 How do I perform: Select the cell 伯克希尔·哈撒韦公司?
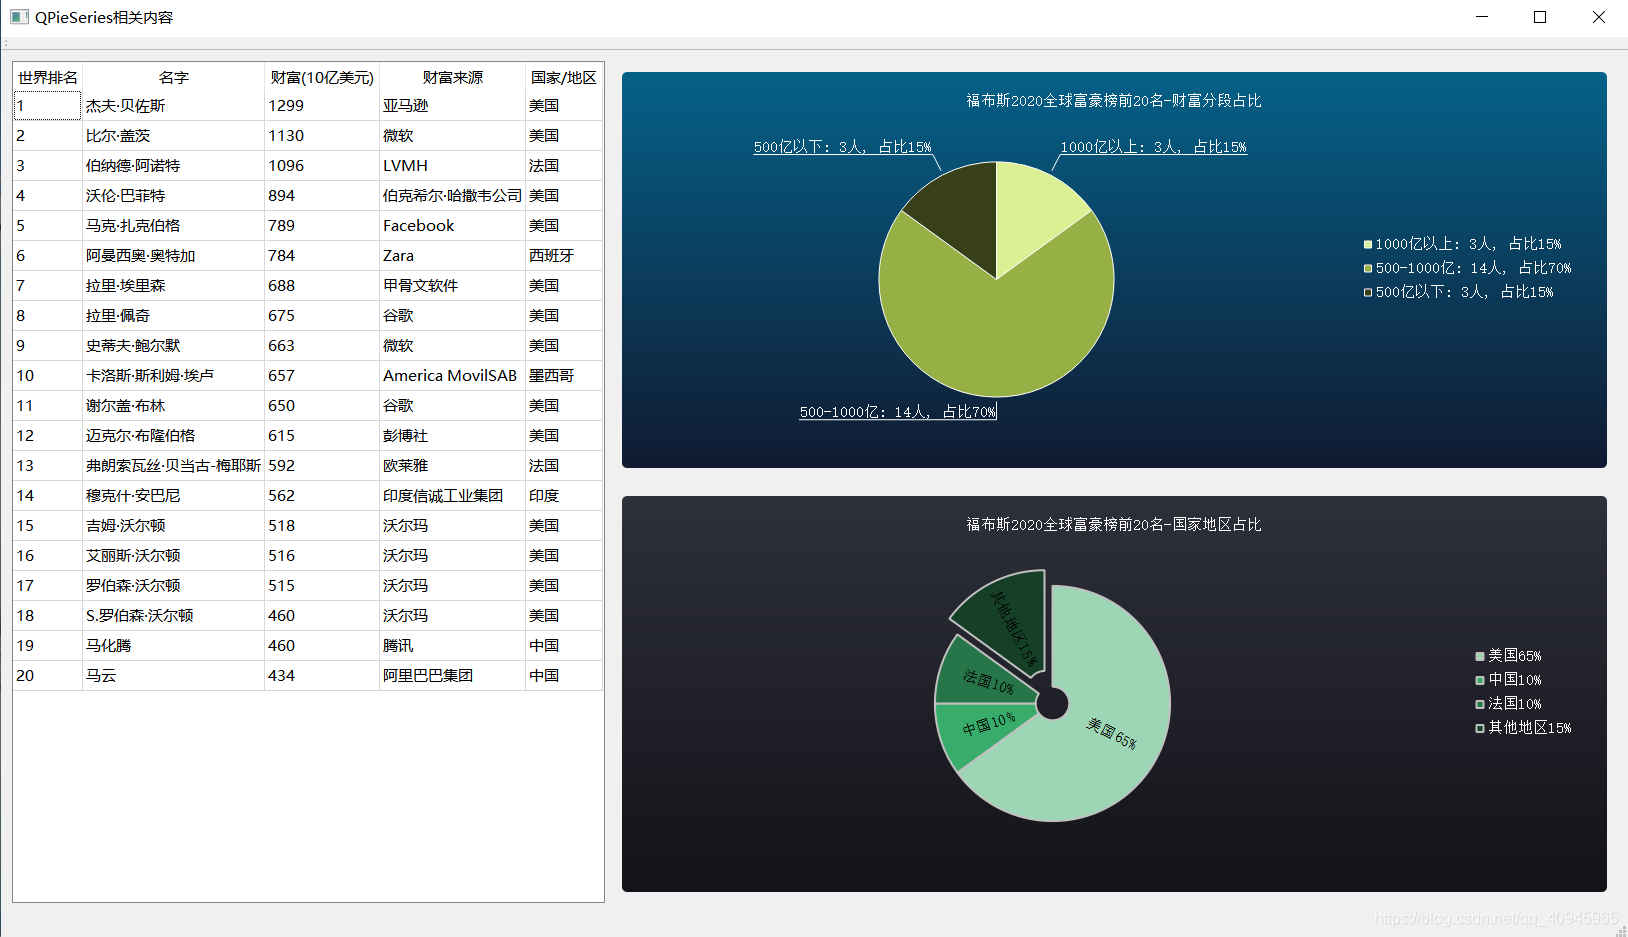(453, 196)
